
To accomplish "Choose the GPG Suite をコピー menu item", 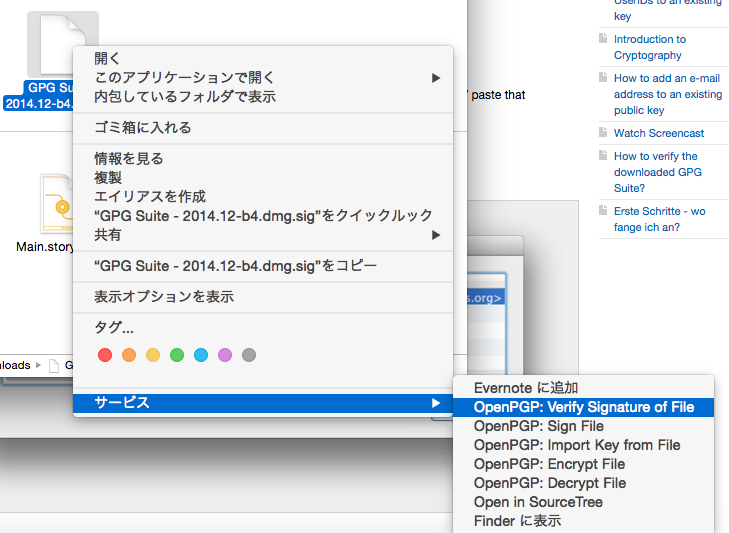I will (263, 266).
